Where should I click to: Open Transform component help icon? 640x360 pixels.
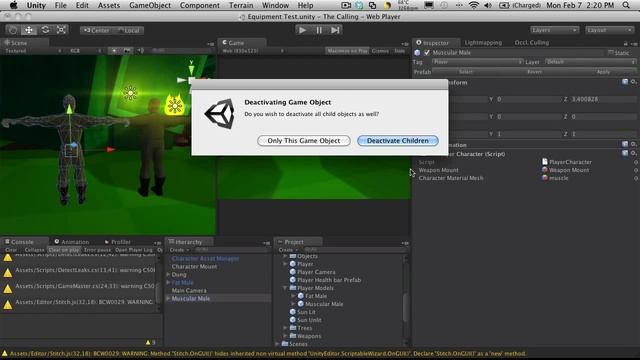[x=625, y=82]
